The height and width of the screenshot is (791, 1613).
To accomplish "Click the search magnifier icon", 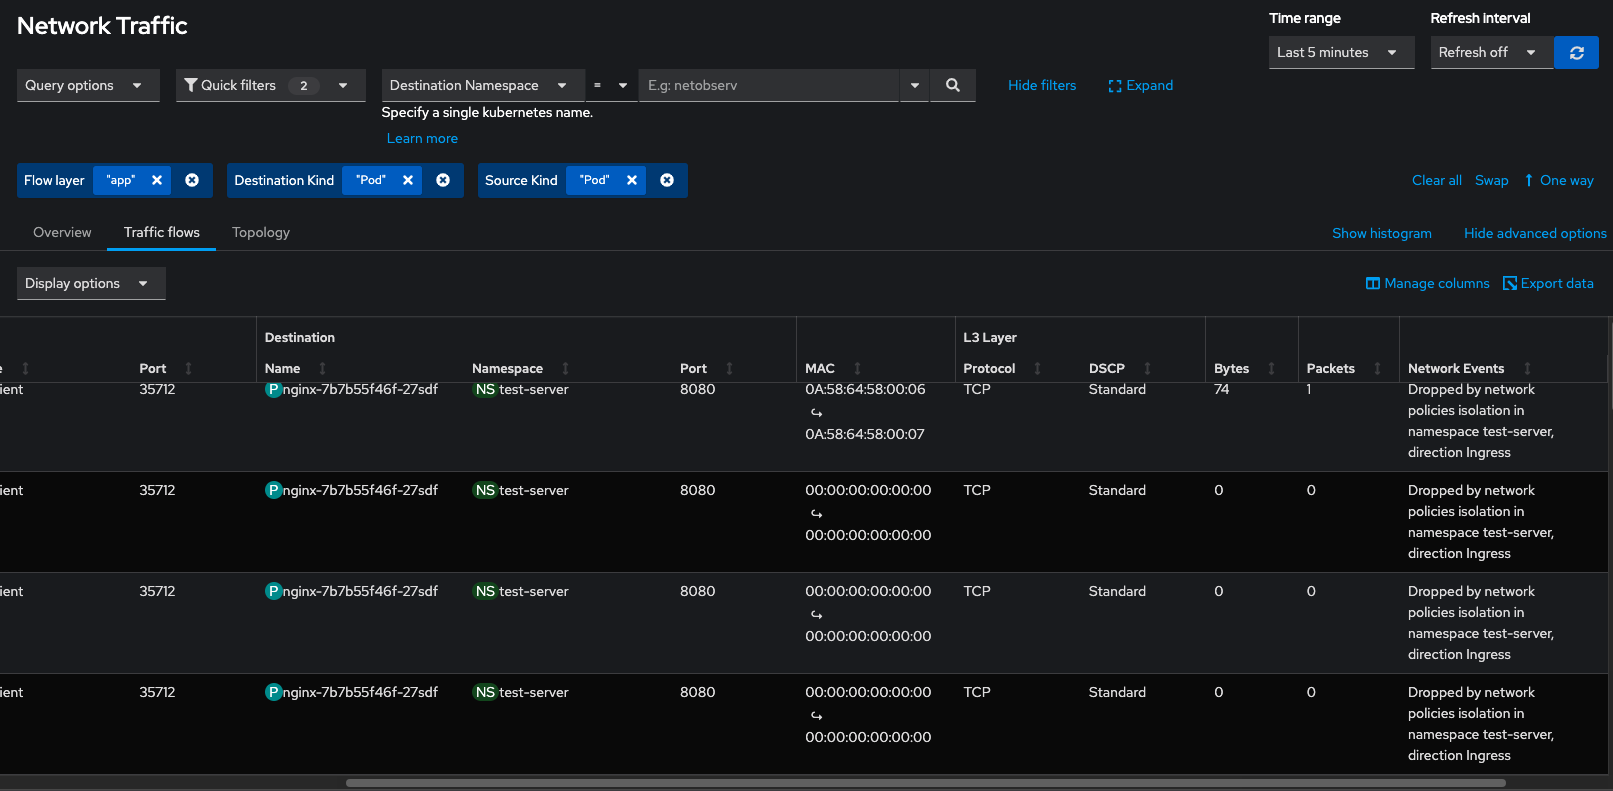I will [x=952, y=86].
